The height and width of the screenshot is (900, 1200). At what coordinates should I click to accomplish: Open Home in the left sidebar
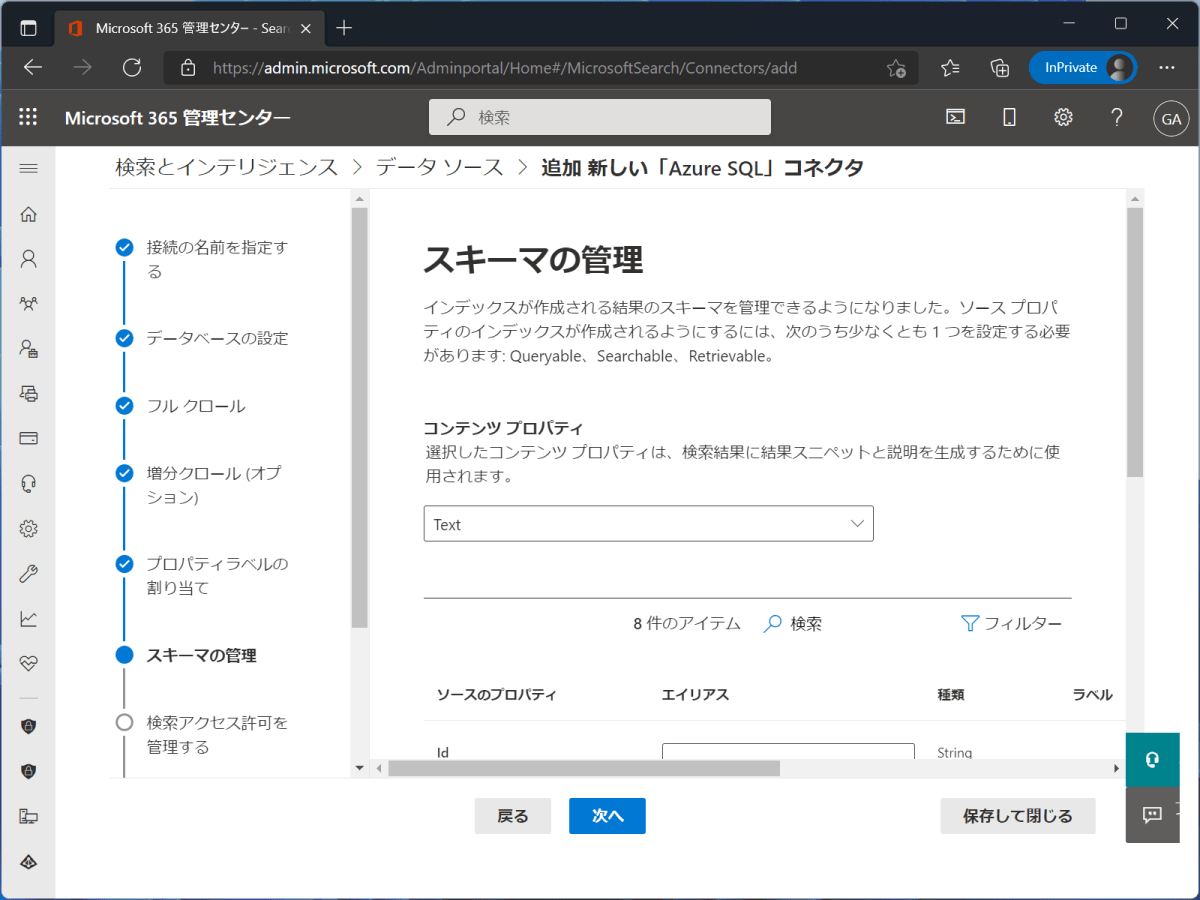click(x=28, y=214)
